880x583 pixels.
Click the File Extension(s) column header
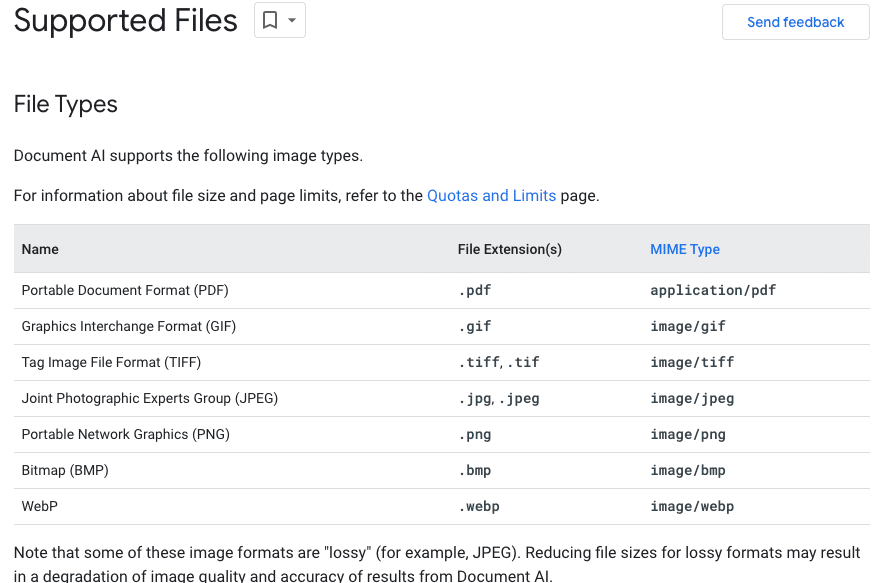(510, 249)
